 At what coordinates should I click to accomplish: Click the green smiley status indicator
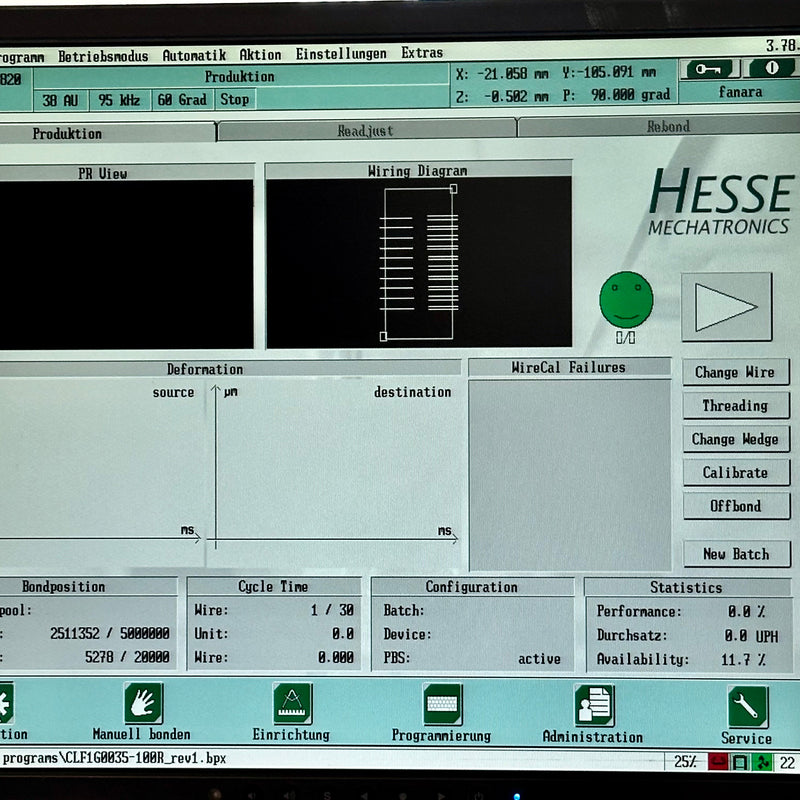pos(626,299)
